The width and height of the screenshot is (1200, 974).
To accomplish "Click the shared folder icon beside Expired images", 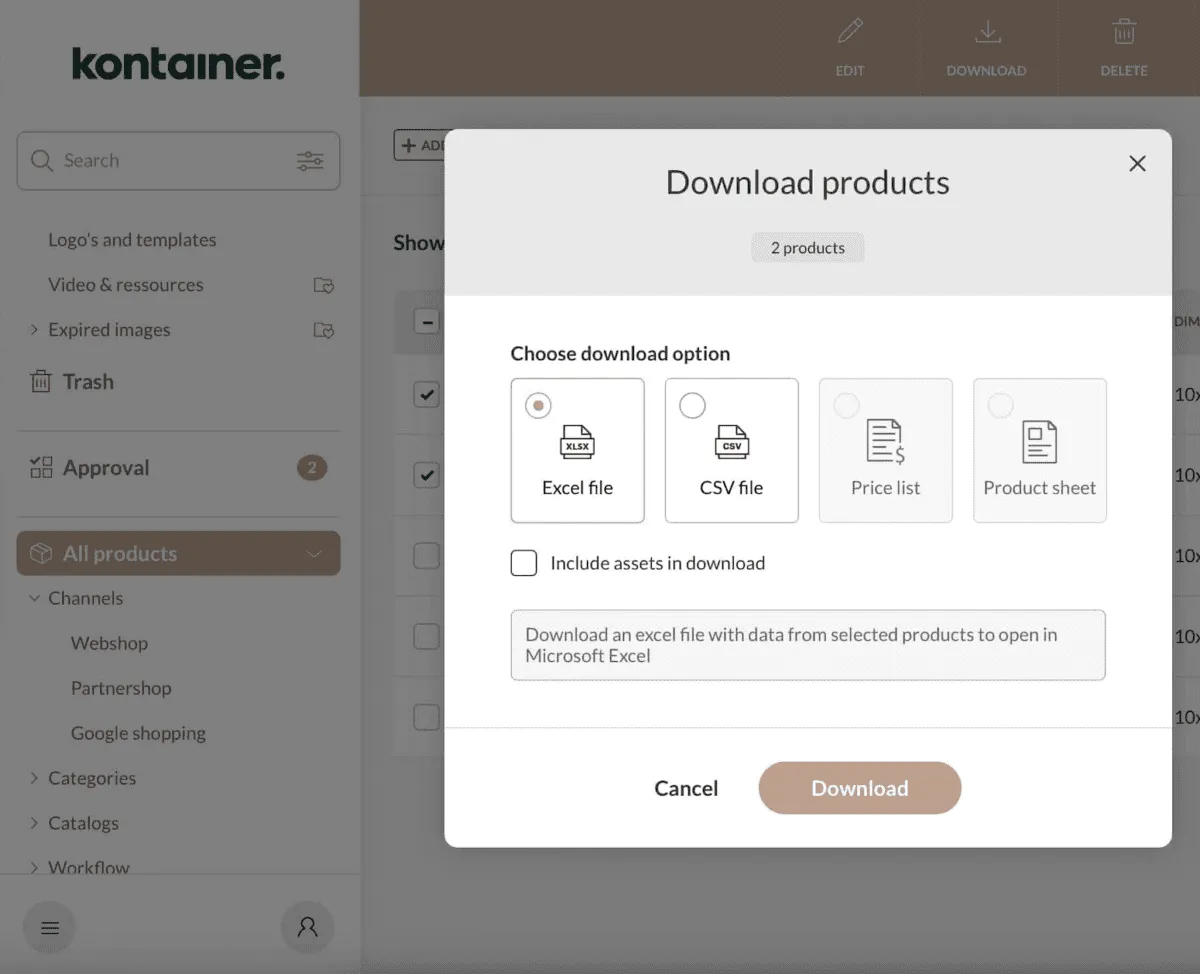I will pyautogui.click(x=323, y=330).
